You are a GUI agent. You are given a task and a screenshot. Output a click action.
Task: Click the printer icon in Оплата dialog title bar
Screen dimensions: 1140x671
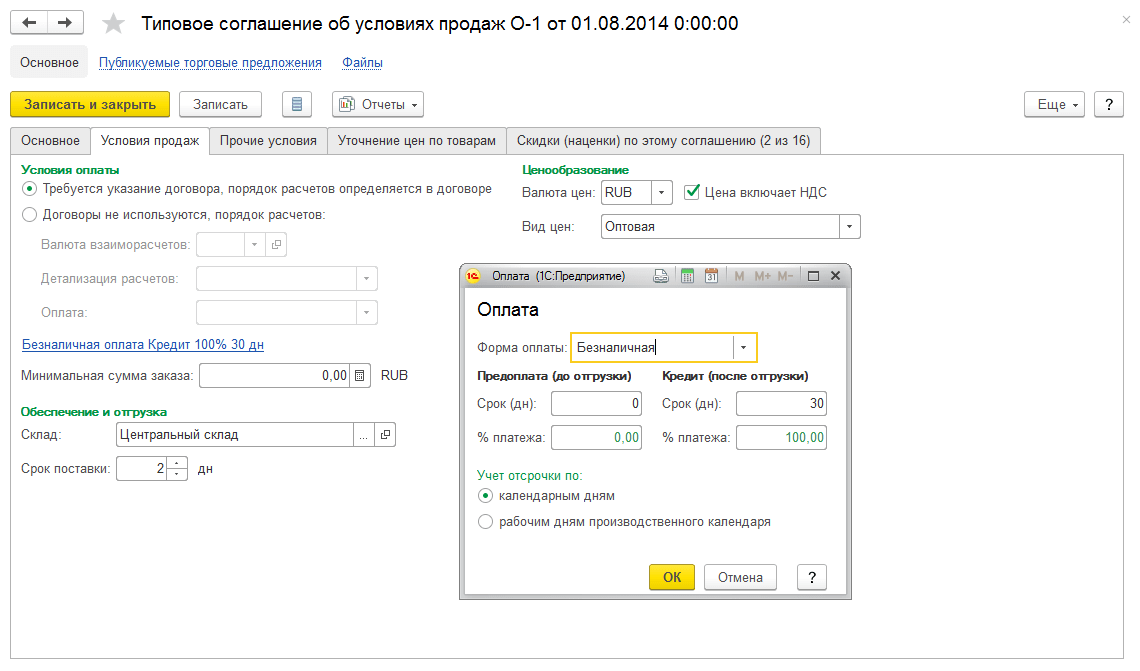(x=660, y=276)
